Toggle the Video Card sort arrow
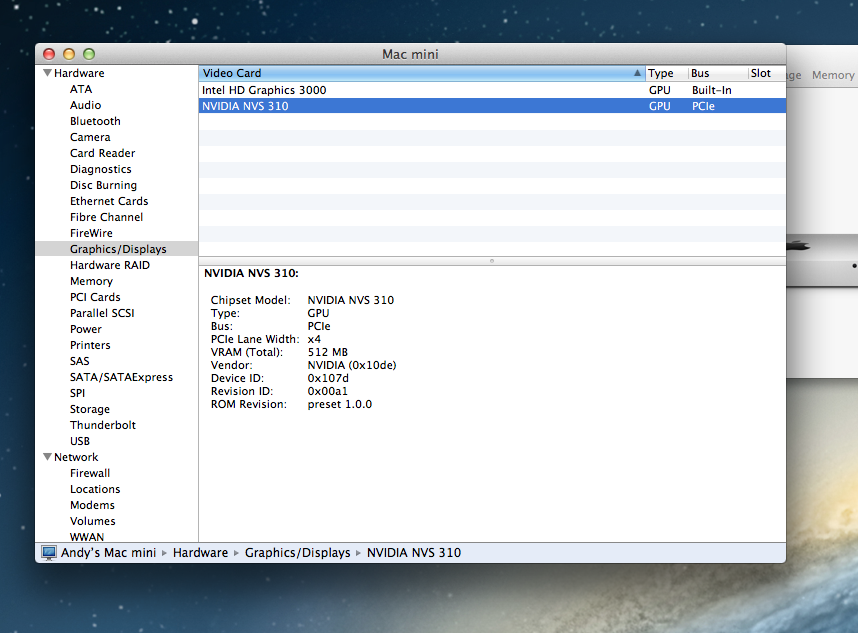 click(x=637, y=73)
